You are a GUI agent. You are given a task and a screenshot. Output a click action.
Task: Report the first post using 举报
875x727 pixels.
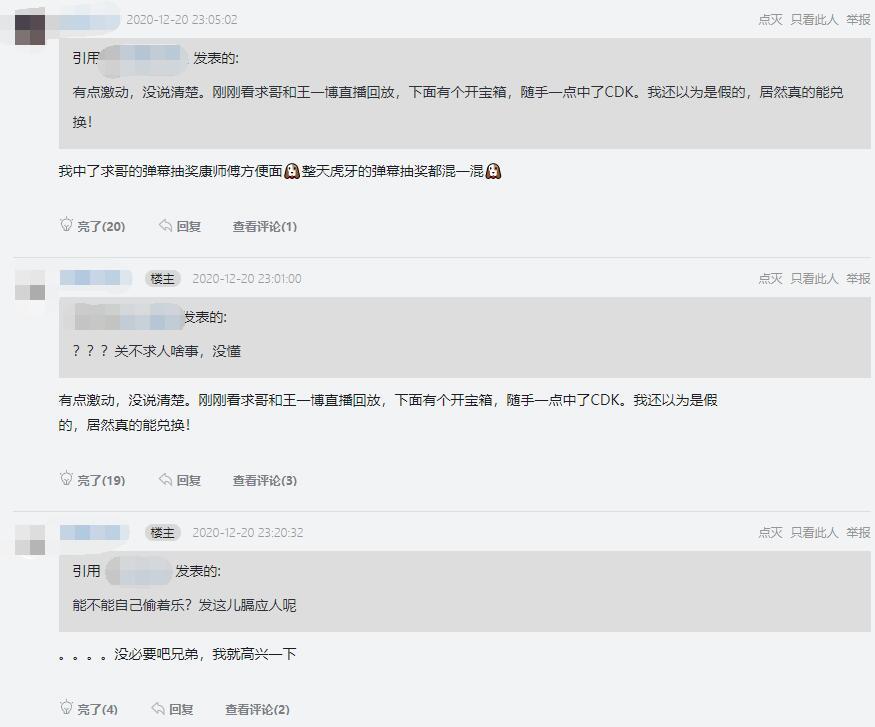pos(858,20)
